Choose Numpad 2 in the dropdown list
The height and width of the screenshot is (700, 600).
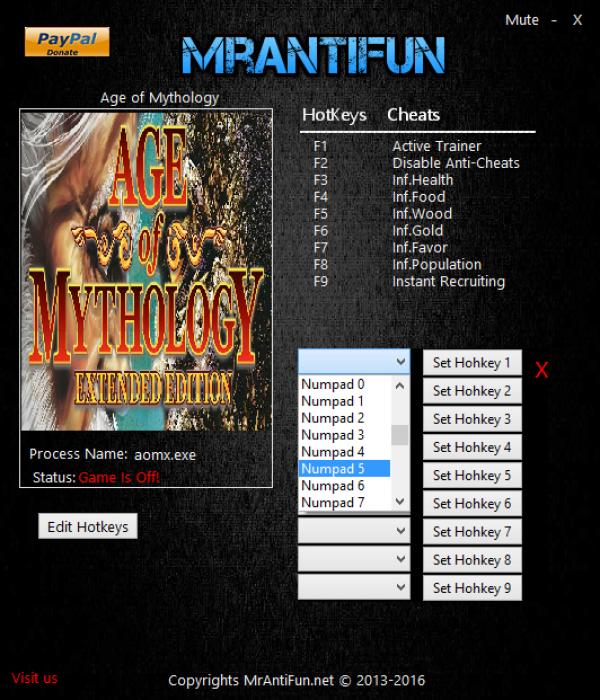pyautogui.click(x=344, y=418)
